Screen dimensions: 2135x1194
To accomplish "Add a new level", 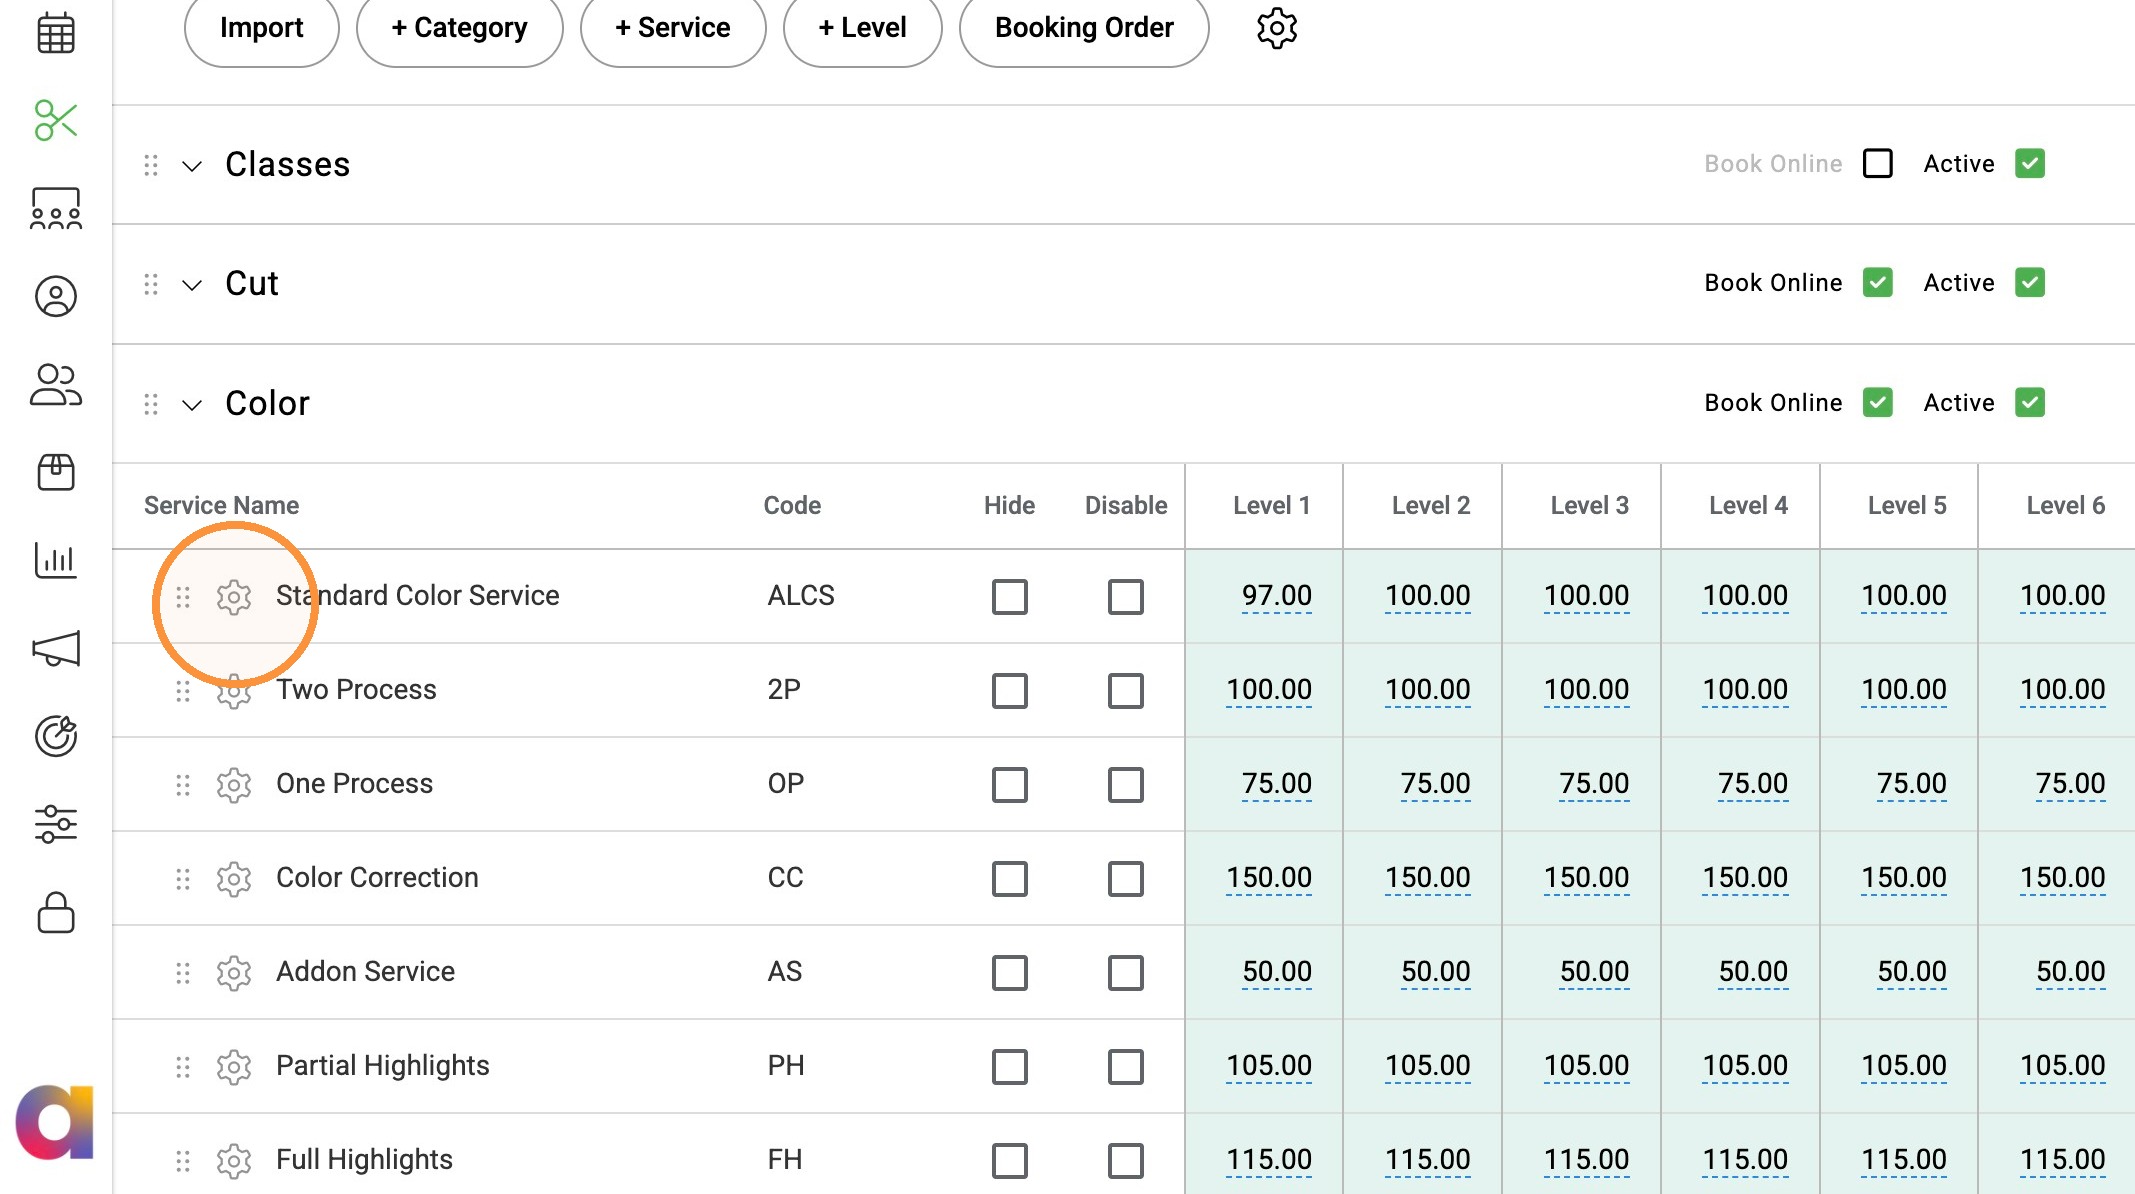I will (862, 29).
